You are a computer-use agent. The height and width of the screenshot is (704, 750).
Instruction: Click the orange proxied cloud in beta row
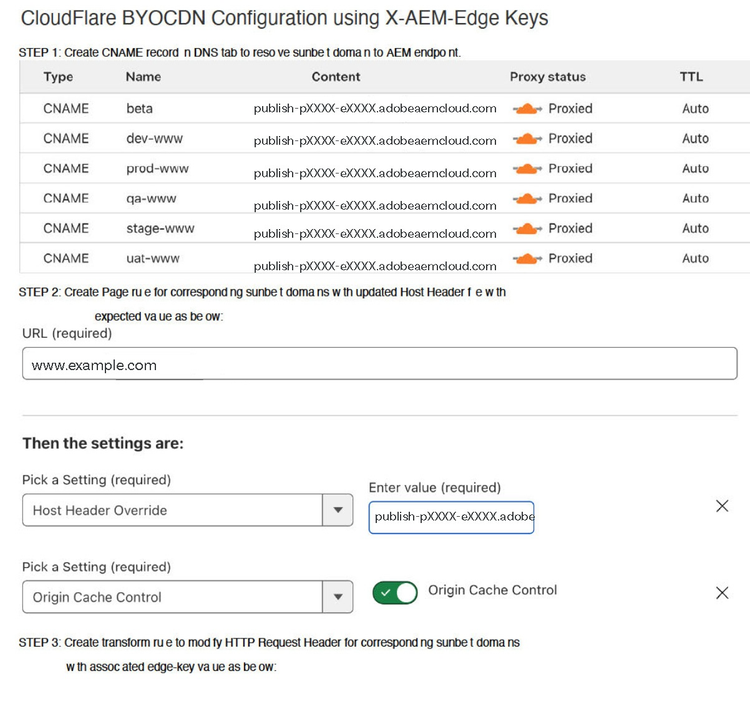pyautogui.click(x=527, y=108)
